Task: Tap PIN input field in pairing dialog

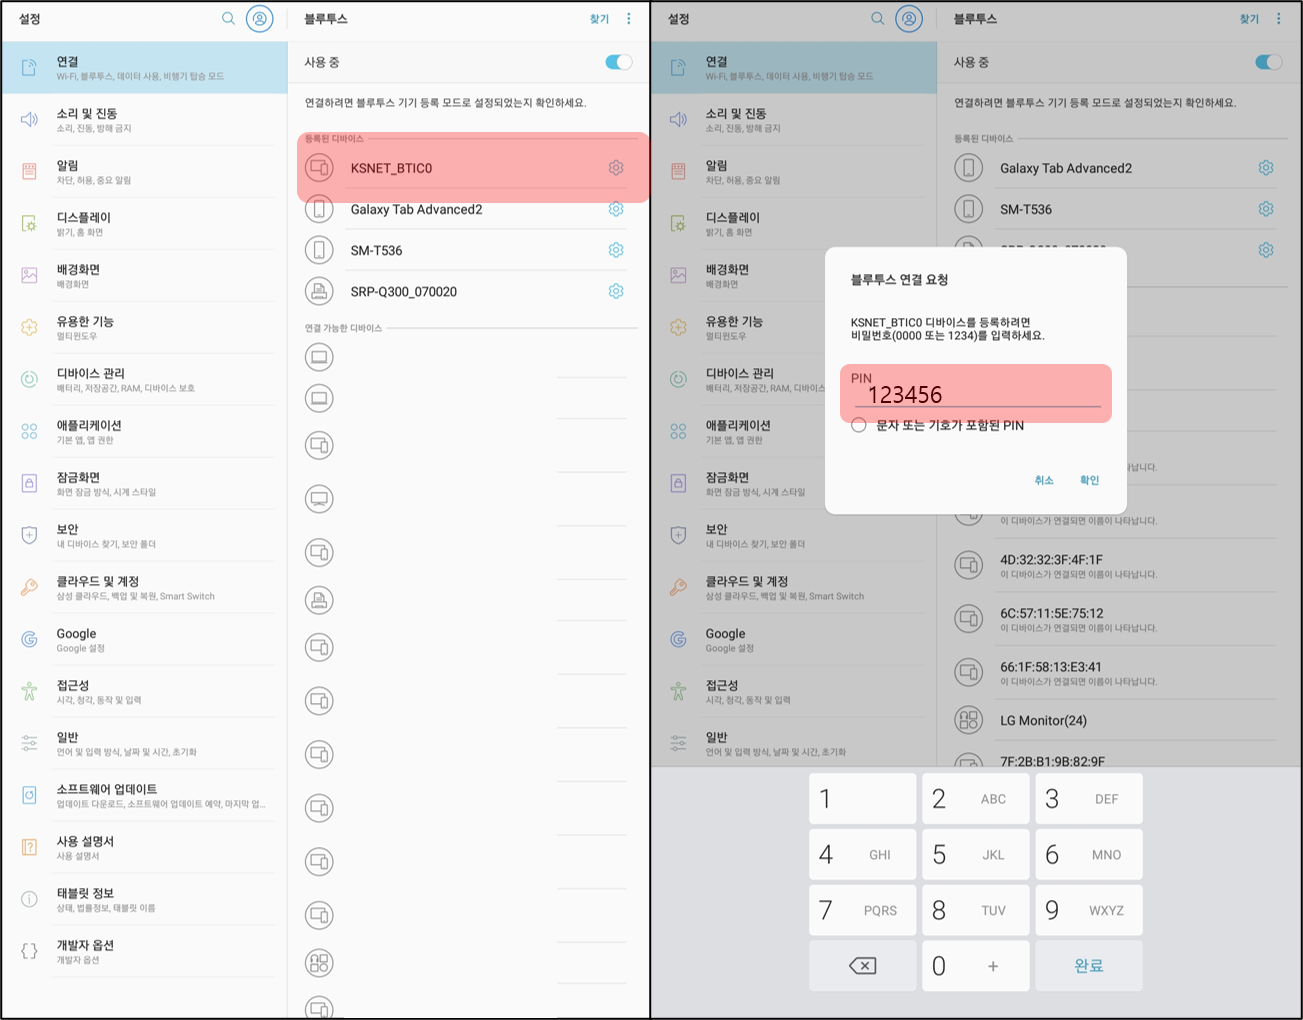Action: coord(976,394)
